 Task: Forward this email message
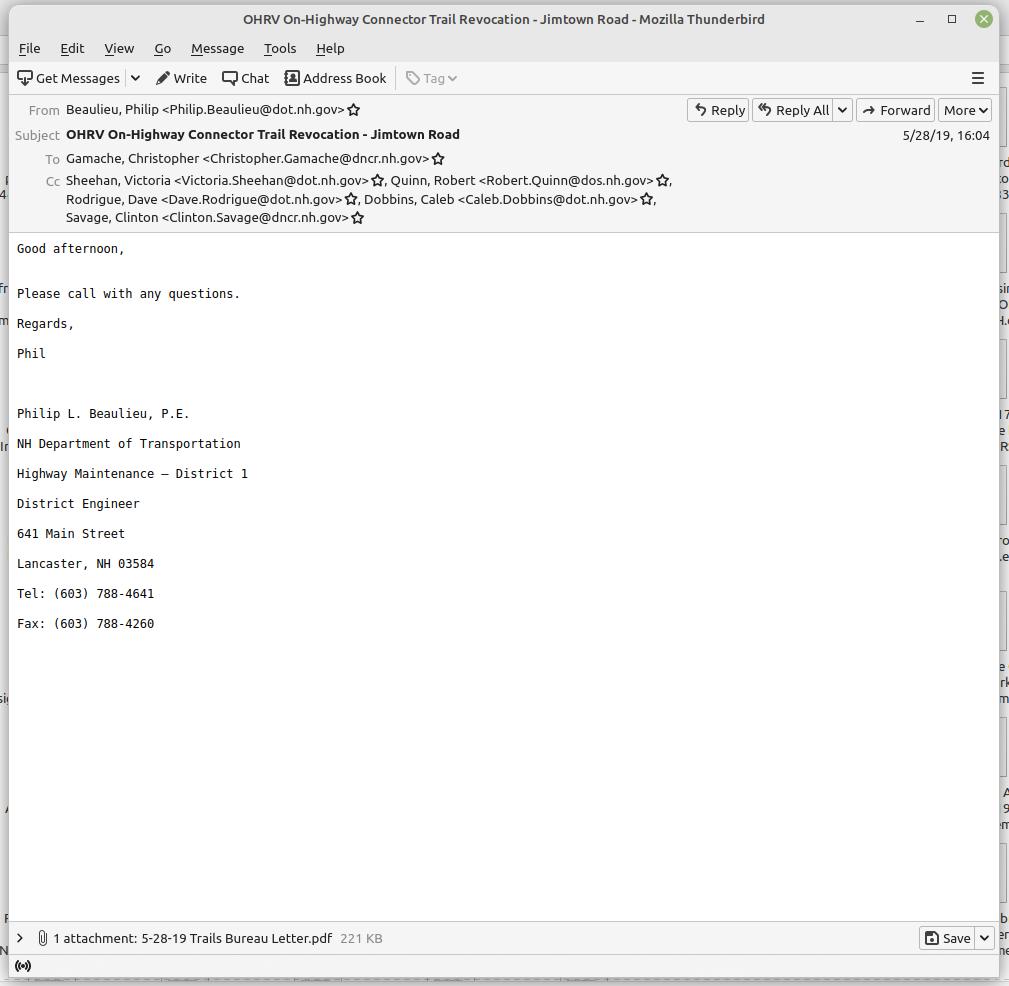(x=895, y=110)
